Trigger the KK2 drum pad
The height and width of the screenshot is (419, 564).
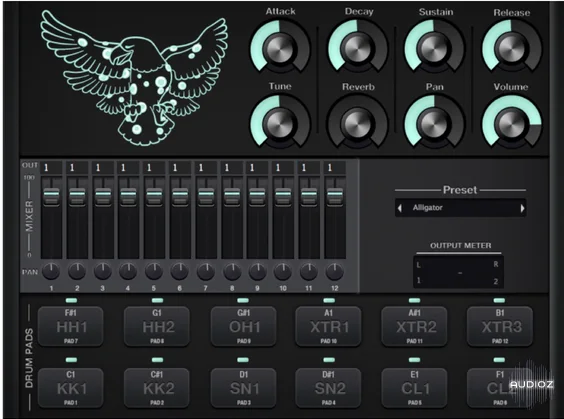pyautogui.click(x=157, y=388)
